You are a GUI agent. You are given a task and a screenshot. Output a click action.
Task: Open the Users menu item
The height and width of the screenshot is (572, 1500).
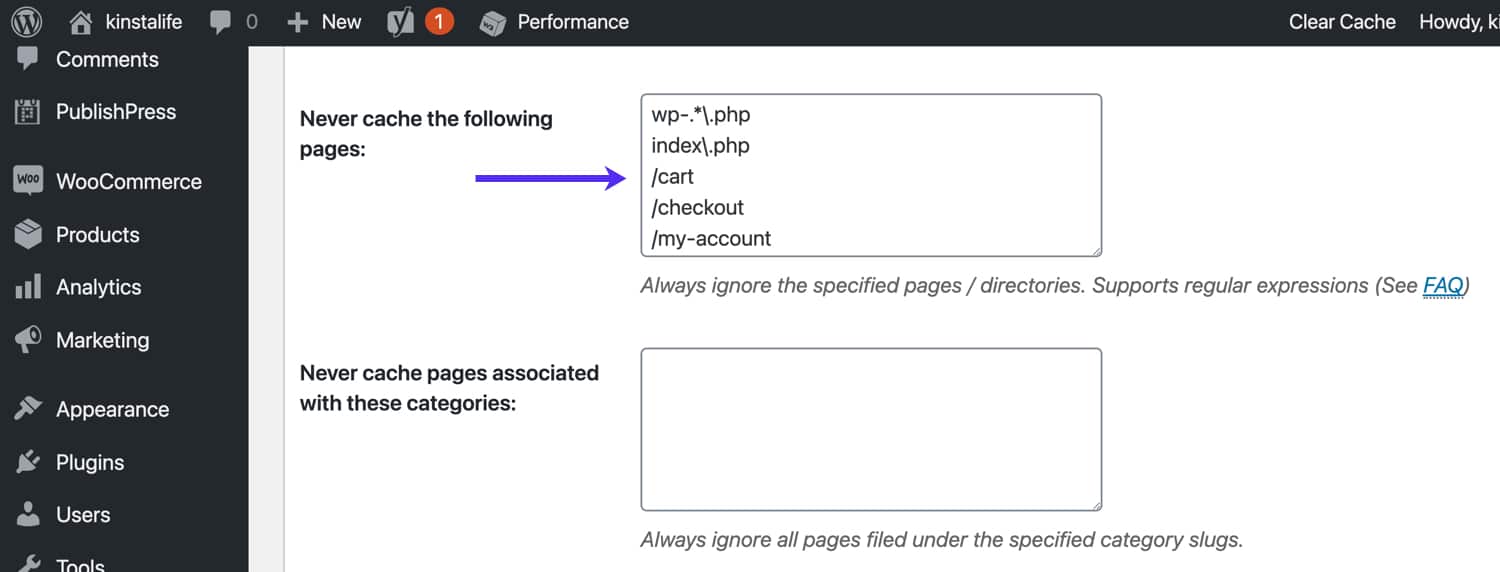tap(83, 515)
